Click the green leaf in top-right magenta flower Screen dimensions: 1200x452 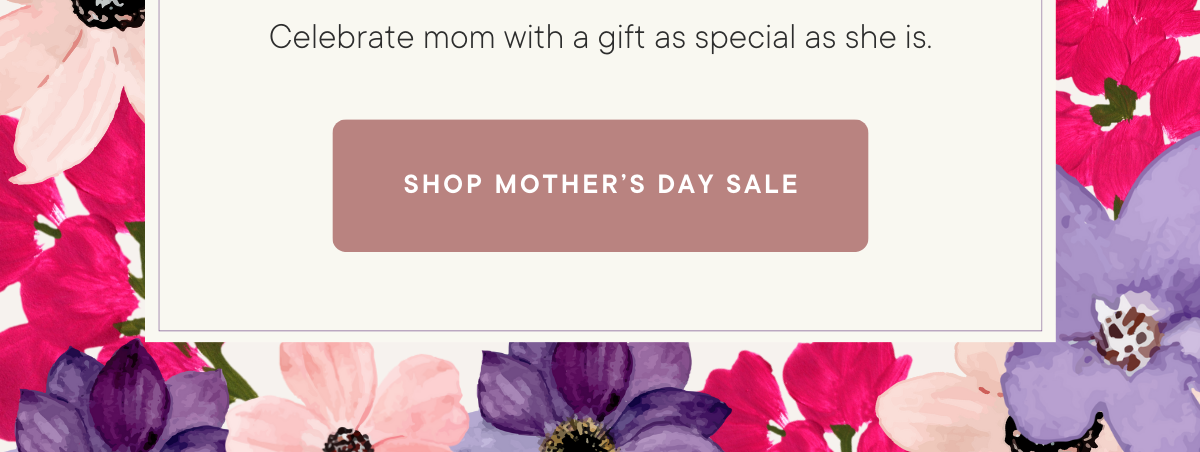(x=1113, y=103)
